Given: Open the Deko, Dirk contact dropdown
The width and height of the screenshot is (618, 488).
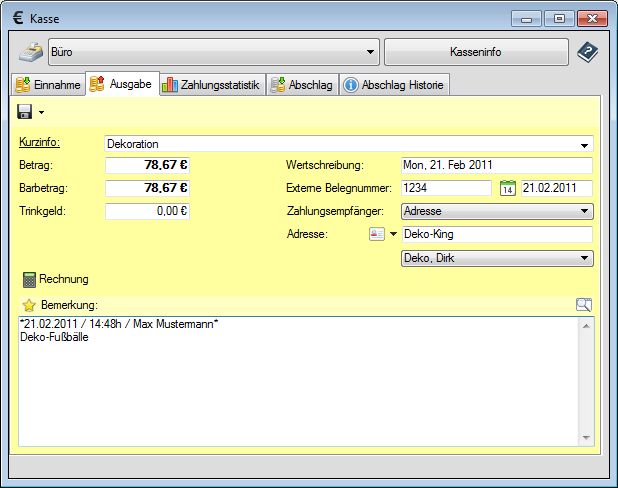Looking at the screenshot, I should 584,258.
